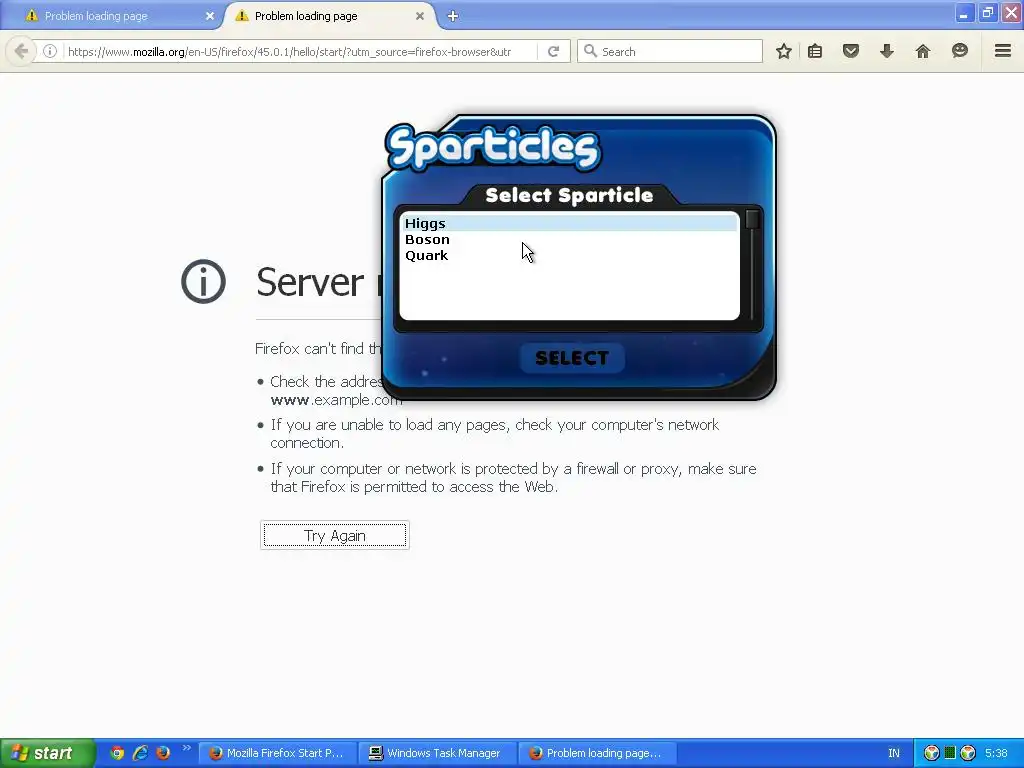1024x768 pixels.
Task: Choose Quark in the Sparticle list
Action: click(x=568, y=255)
